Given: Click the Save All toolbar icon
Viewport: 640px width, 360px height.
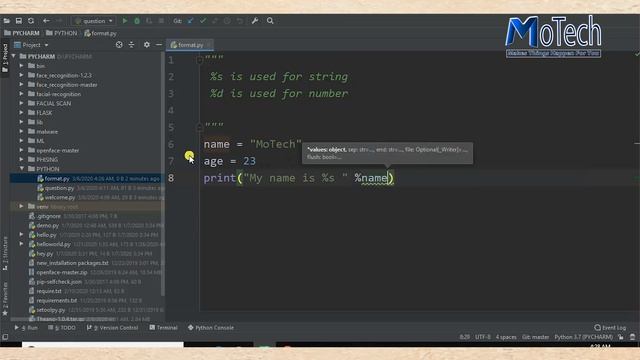Looking at the screenshot, I should 19,21.
